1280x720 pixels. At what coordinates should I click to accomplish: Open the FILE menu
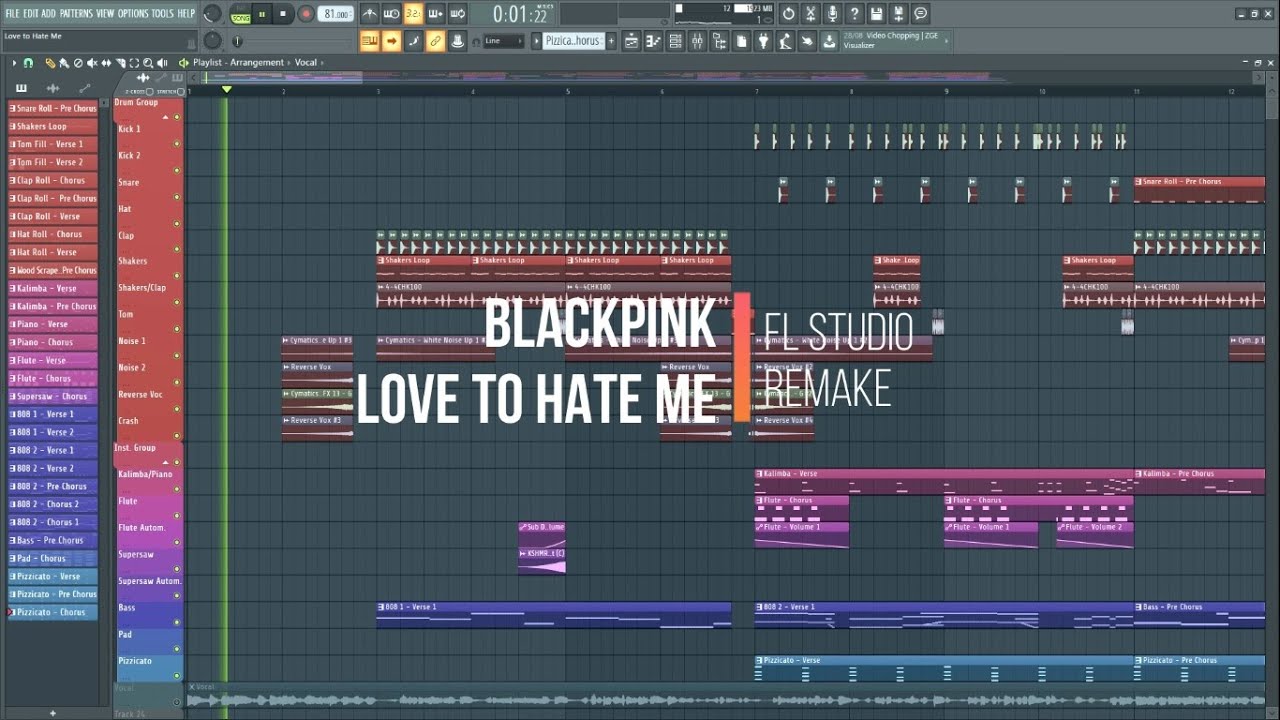click(x=12, y=13)
